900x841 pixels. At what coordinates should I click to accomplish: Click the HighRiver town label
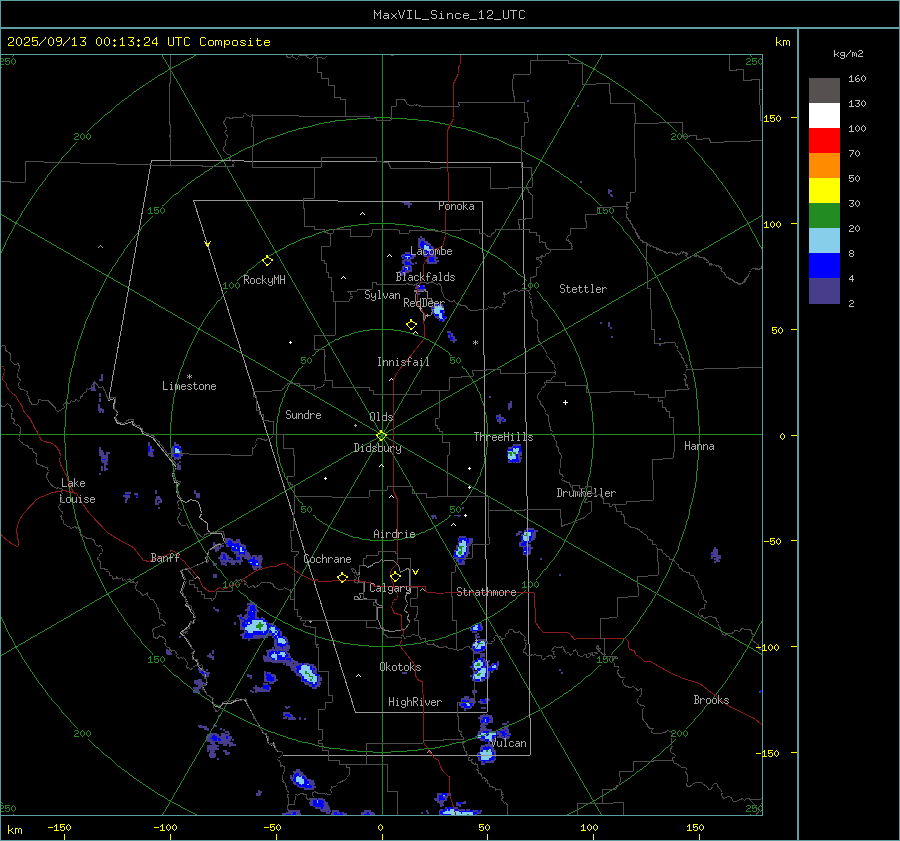[415, 702]
